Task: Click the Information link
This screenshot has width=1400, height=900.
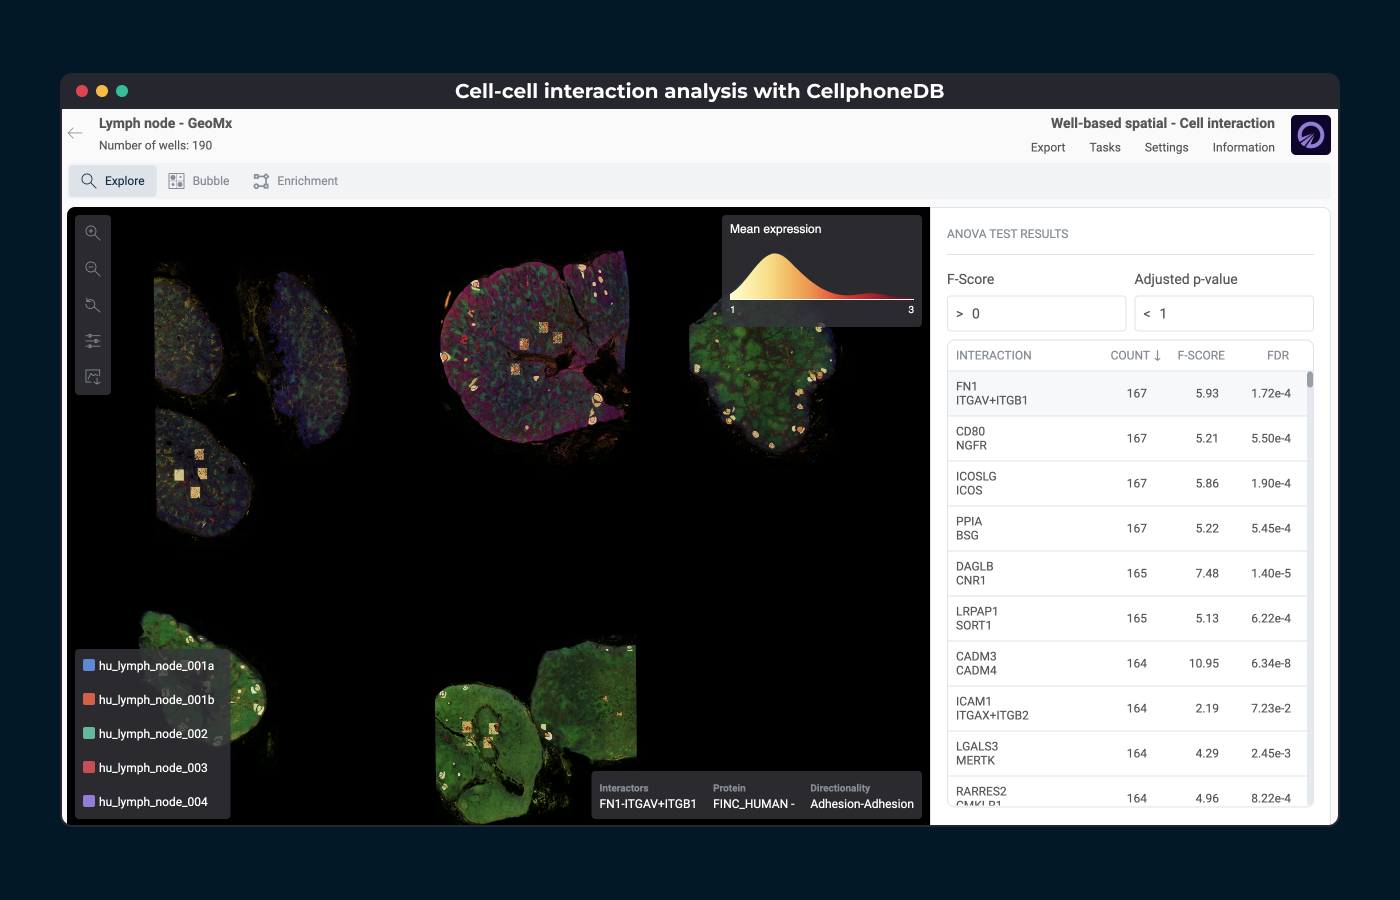Action: click(x=1243, y=148)
